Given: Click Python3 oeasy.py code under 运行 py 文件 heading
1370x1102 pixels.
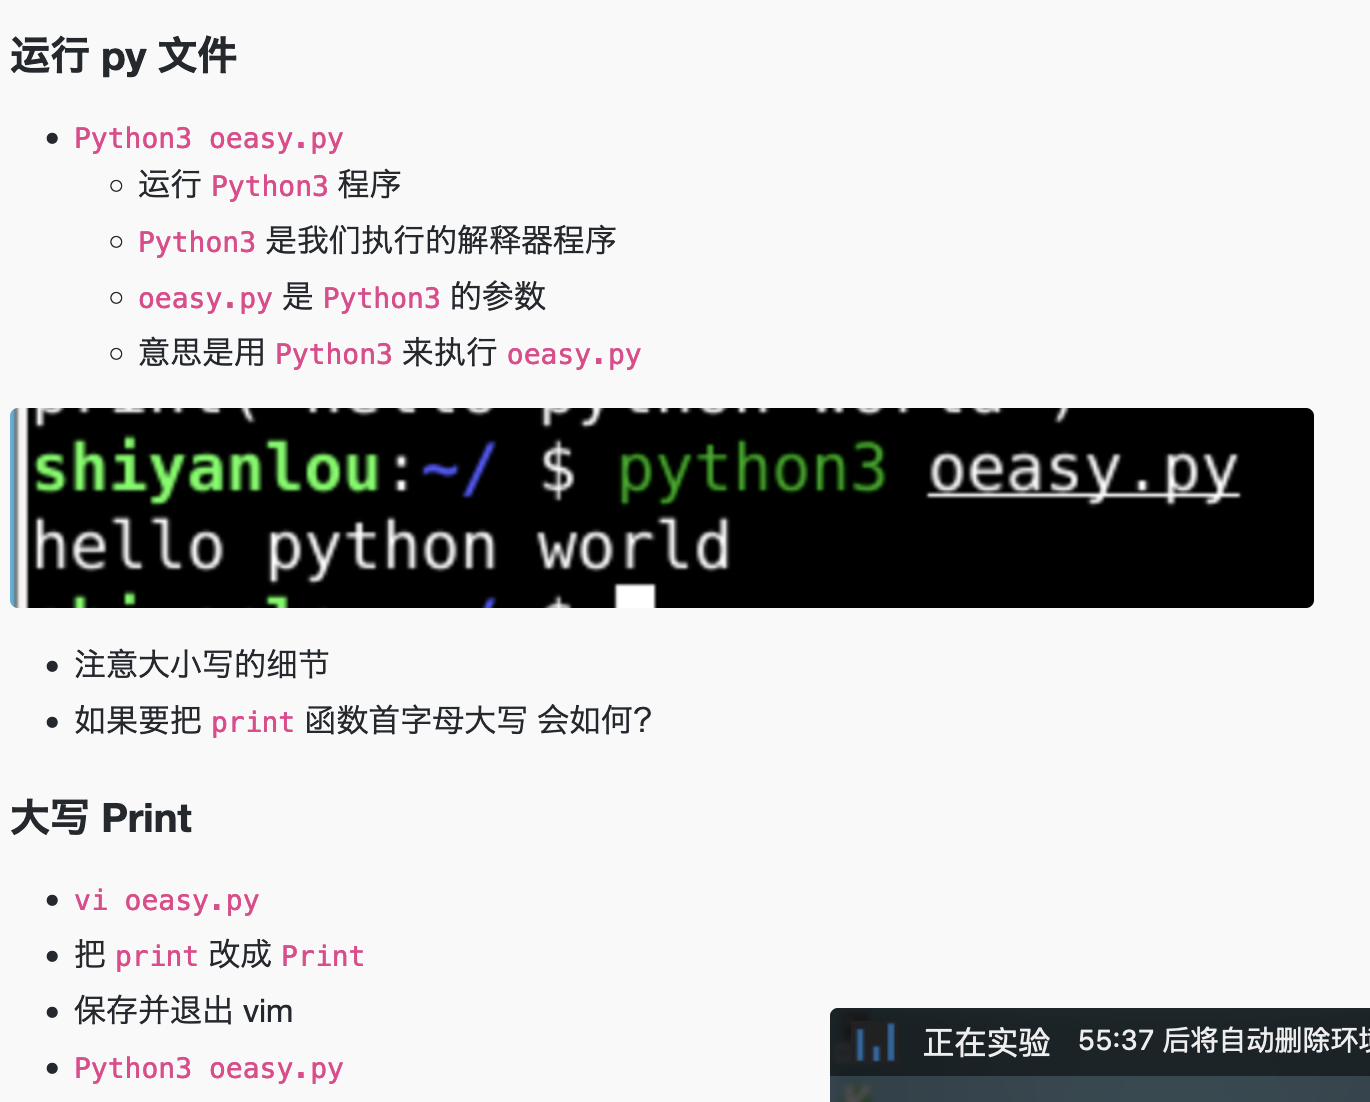Looking at the screenshot, I should [x=208, y=139].
